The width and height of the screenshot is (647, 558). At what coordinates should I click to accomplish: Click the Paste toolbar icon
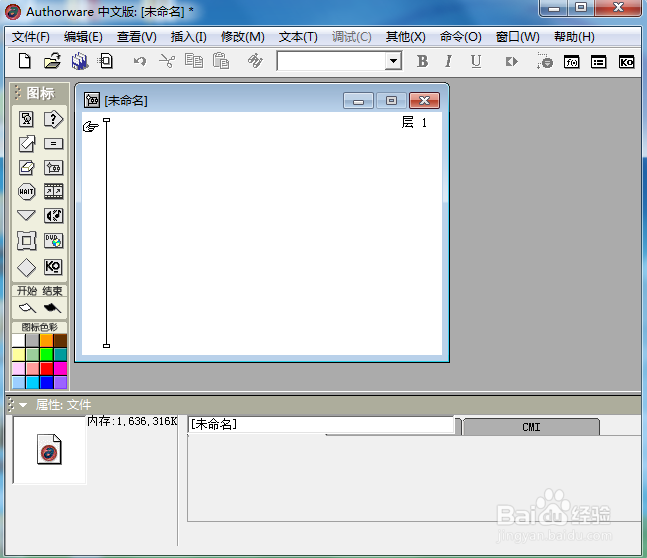tap(221, 61)
